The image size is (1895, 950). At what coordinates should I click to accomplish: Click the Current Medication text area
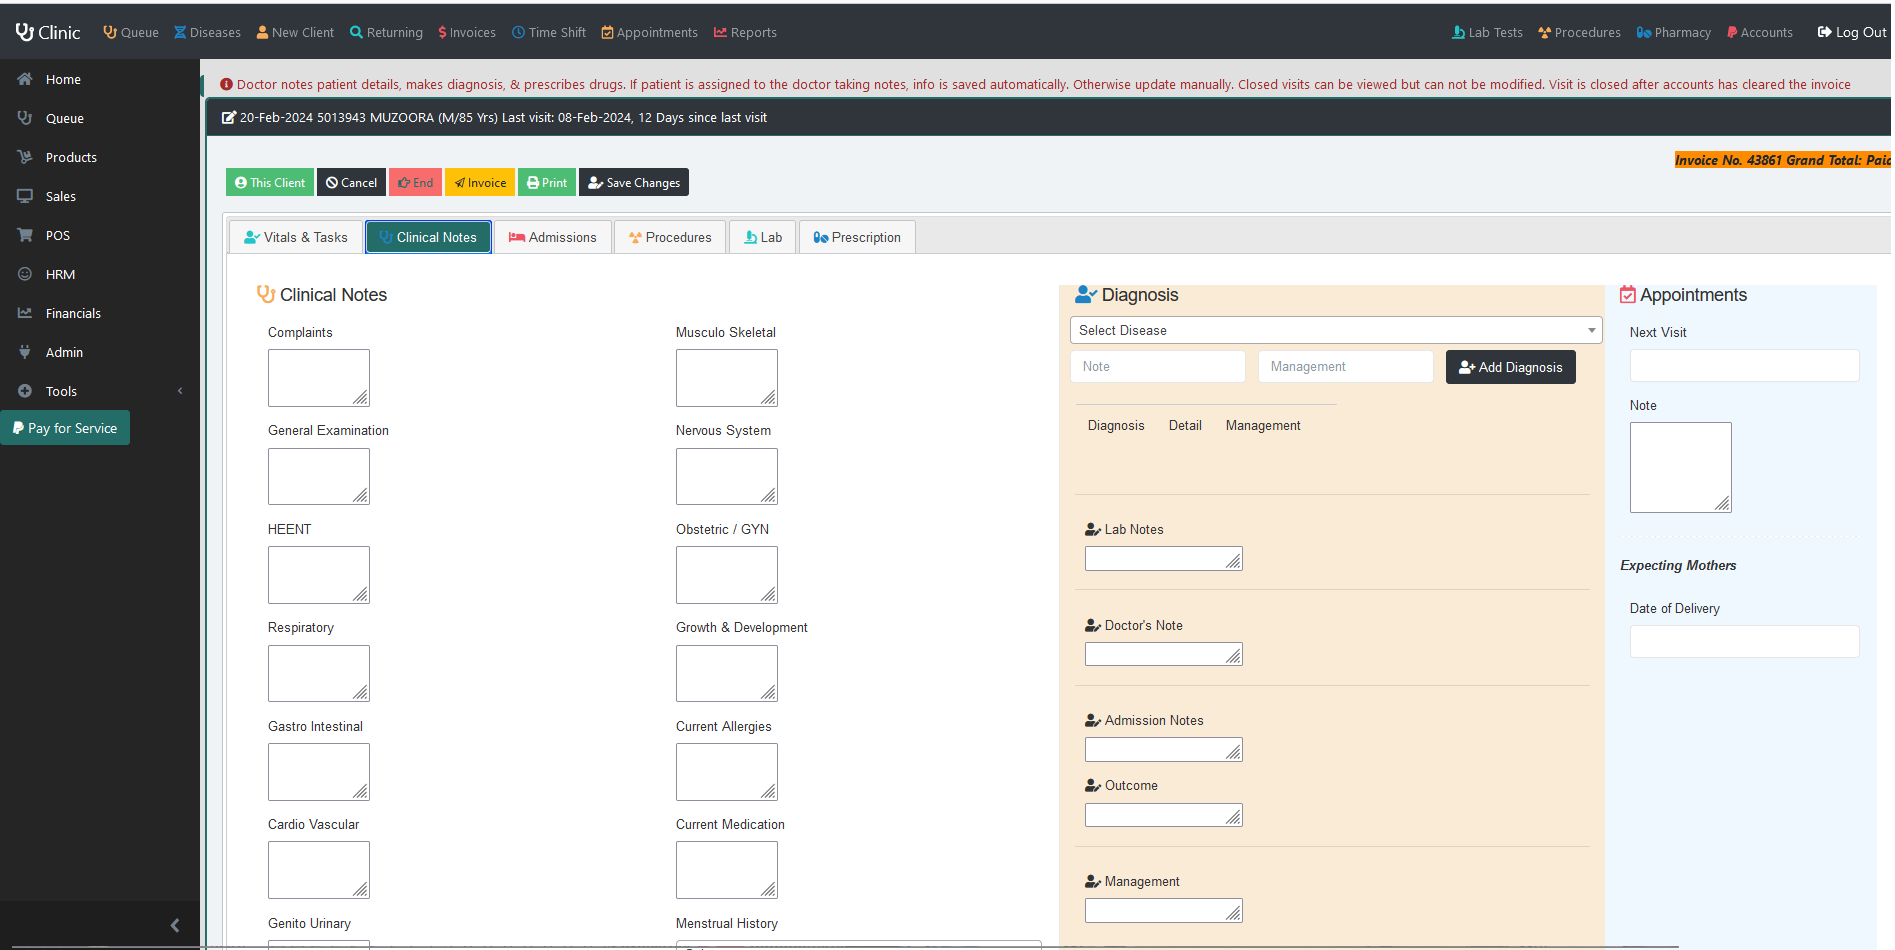(727, 870)
